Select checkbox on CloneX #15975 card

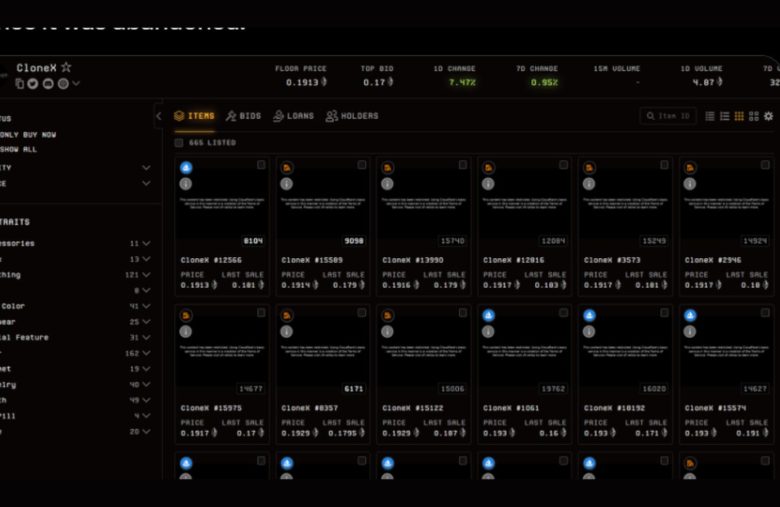[261, 312]
